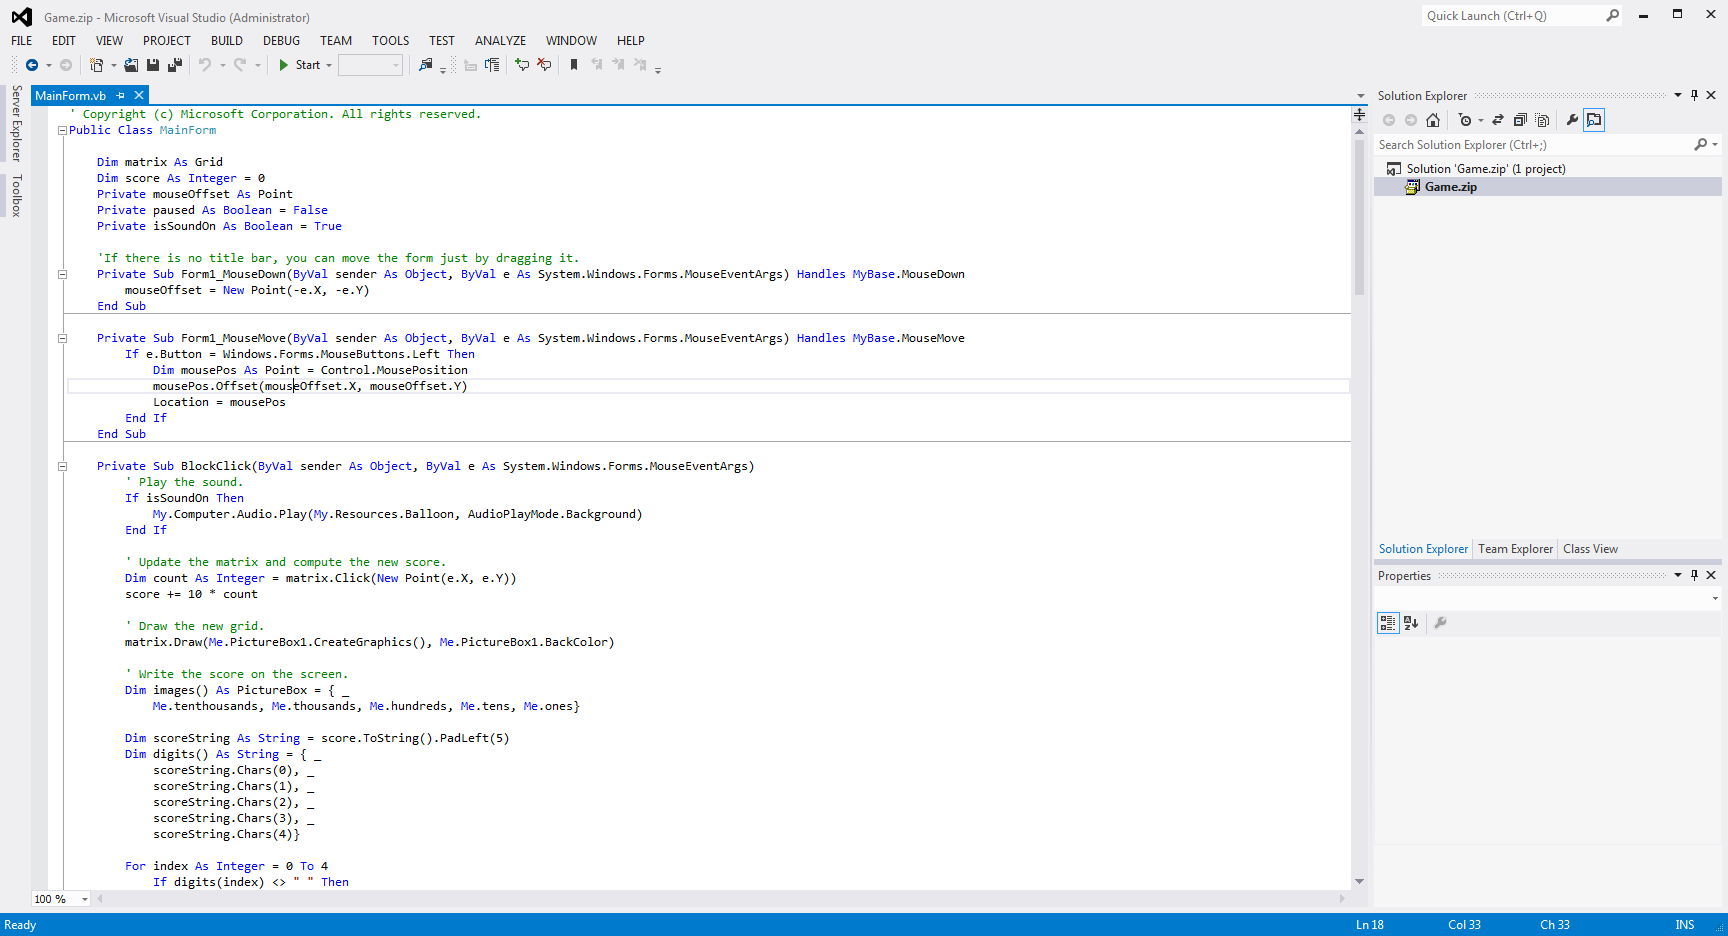This screenshot has height=936, width=1728.
Task: Open the Solution Explorer window options dropdown
Action: (1677, 96)
